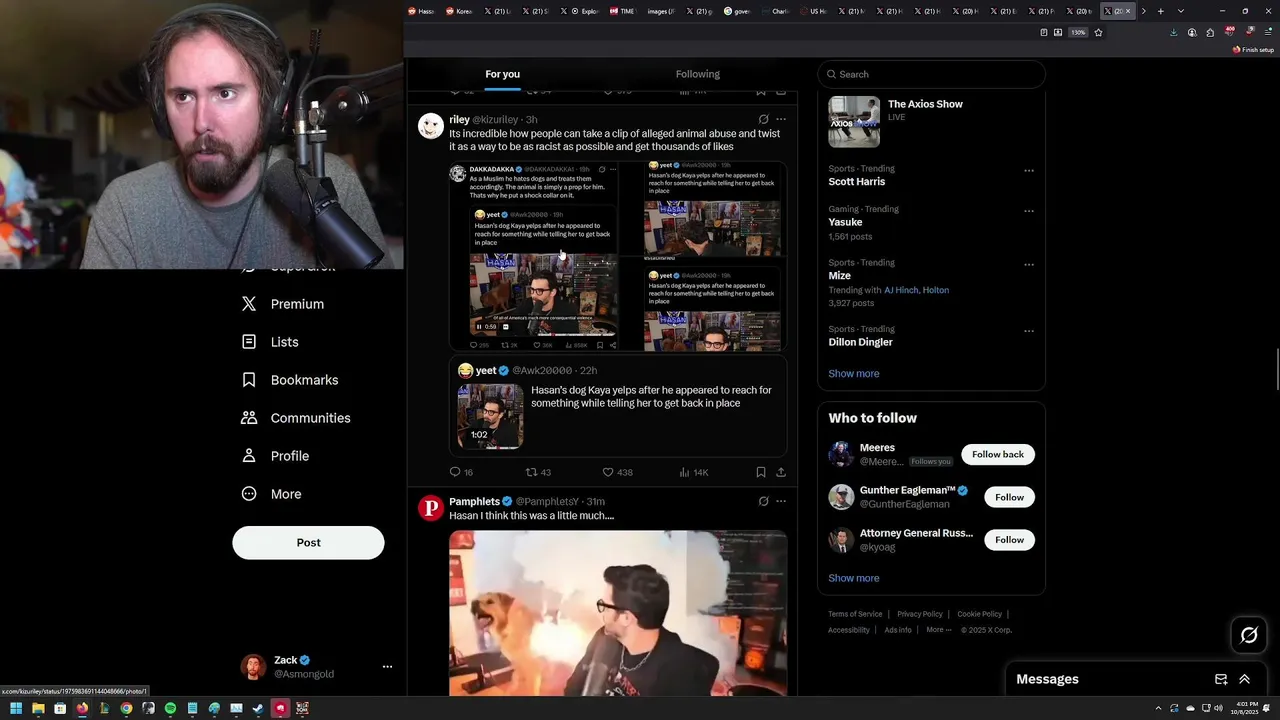Follow Gunther Eagleman
Screen dimensions: 1280x720
[x=1009, y=497]
